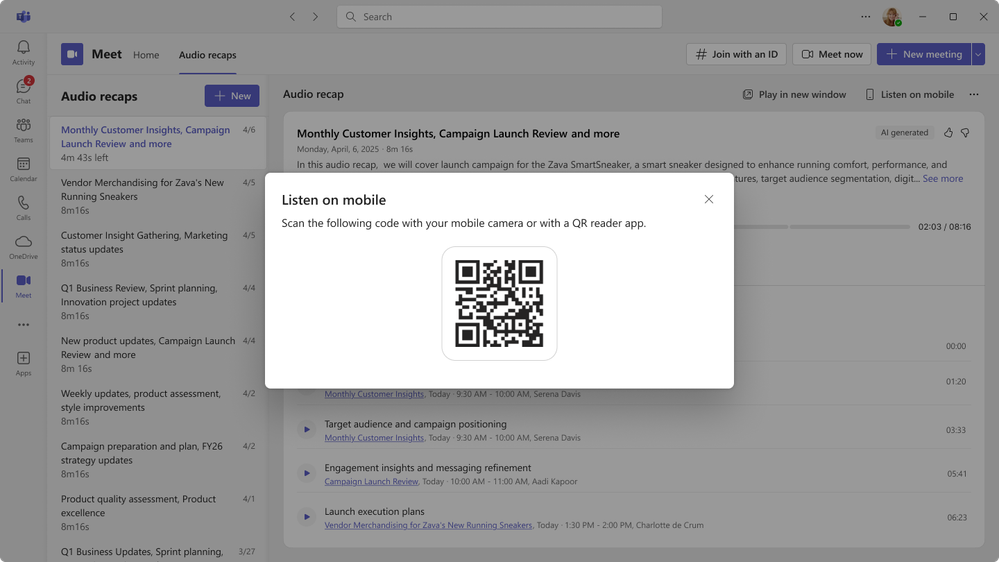Select Q1 Business Review, Sprint planning recap
Viewport: 999px width, 562px height.
pos(158,302)
